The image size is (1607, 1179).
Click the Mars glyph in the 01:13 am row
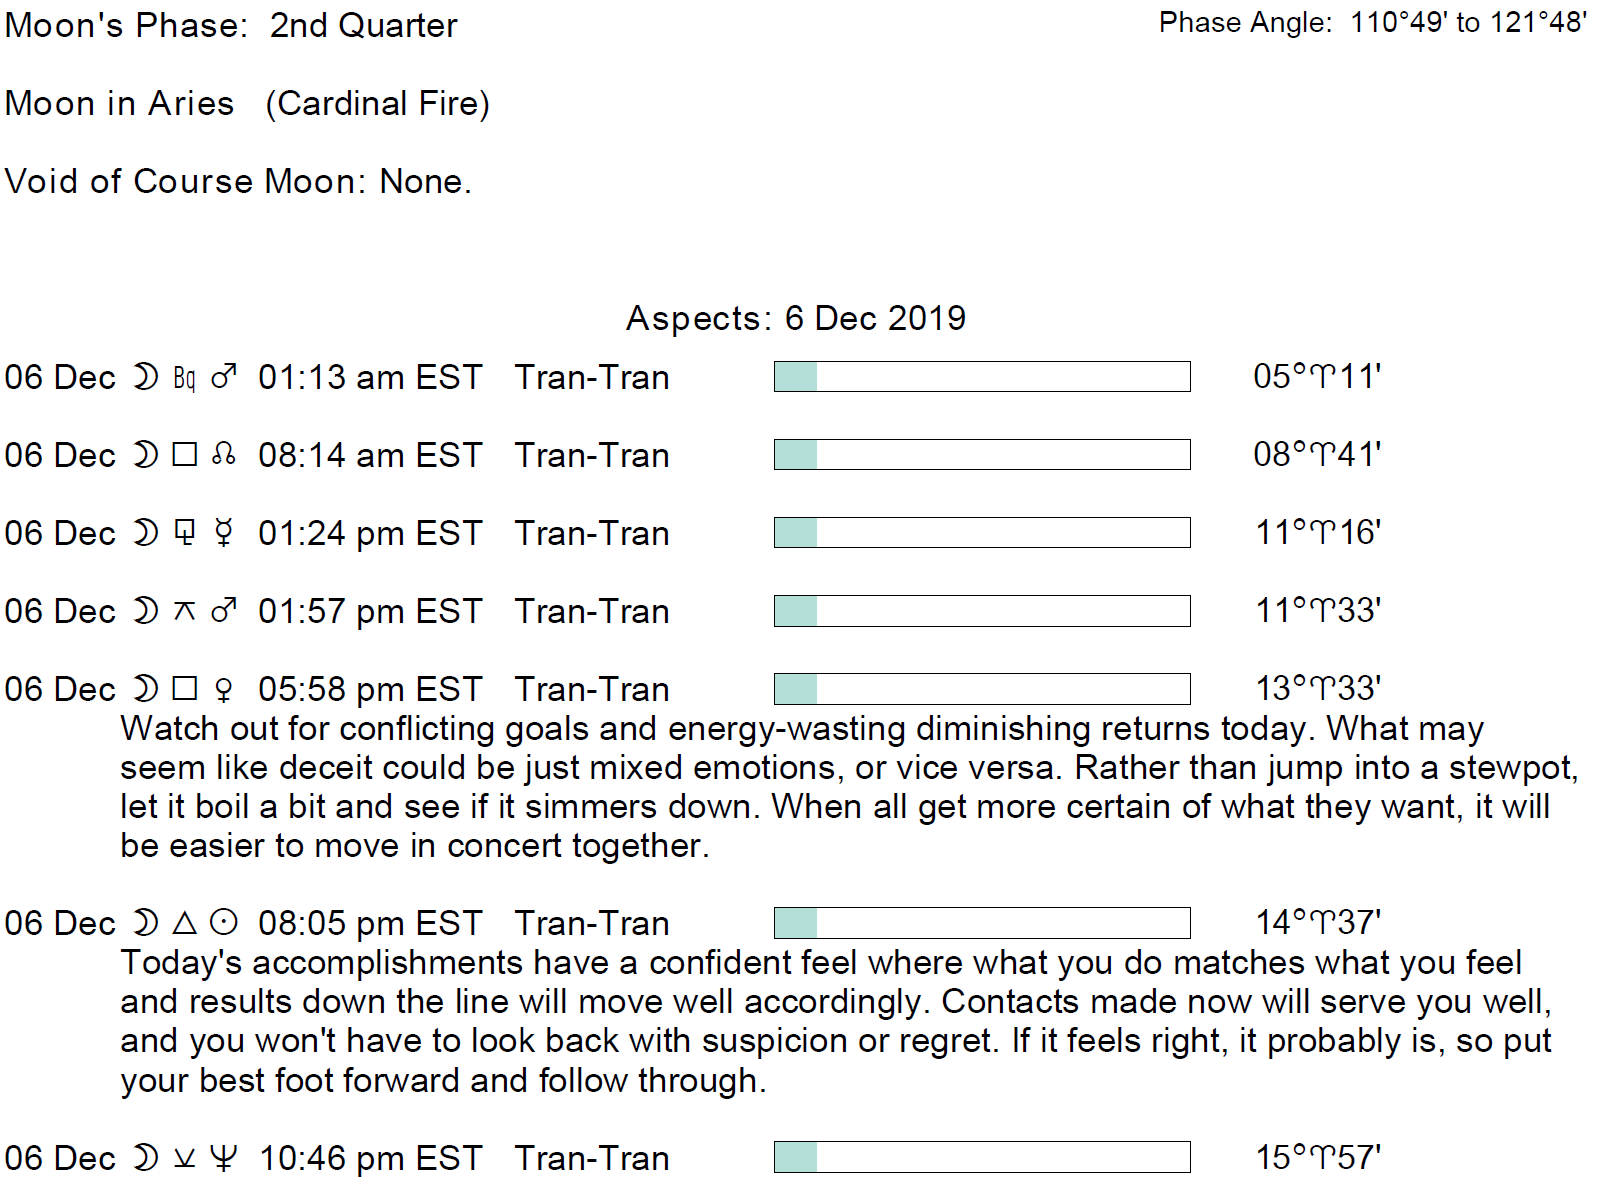coord(224,377)
